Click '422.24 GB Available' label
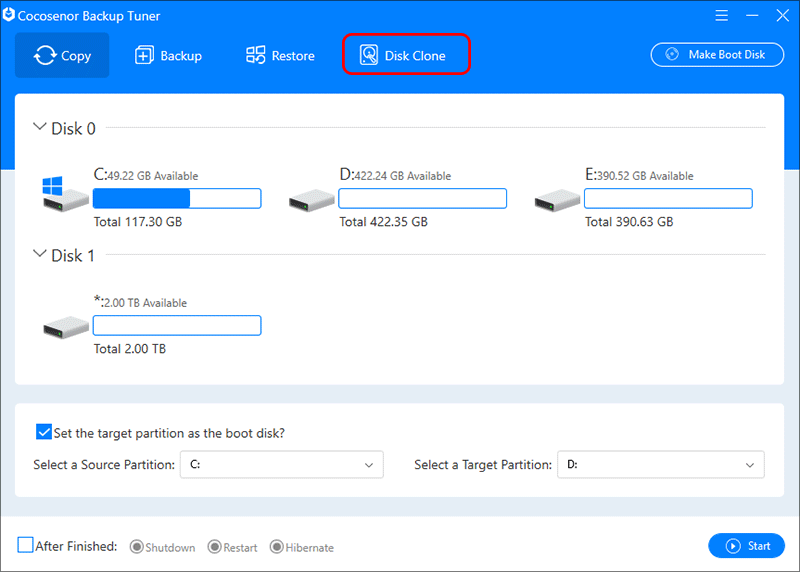Viewport: 800px width, 572px height. point(403,176)
